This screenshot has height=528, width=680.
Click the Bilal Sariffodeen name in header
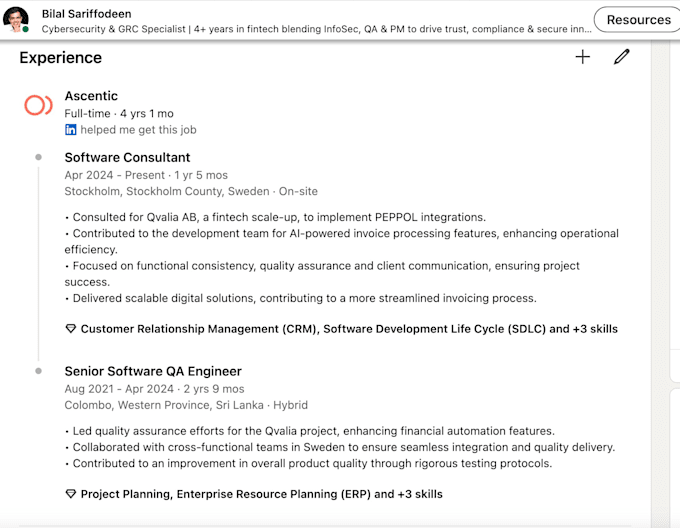point(86,14)
